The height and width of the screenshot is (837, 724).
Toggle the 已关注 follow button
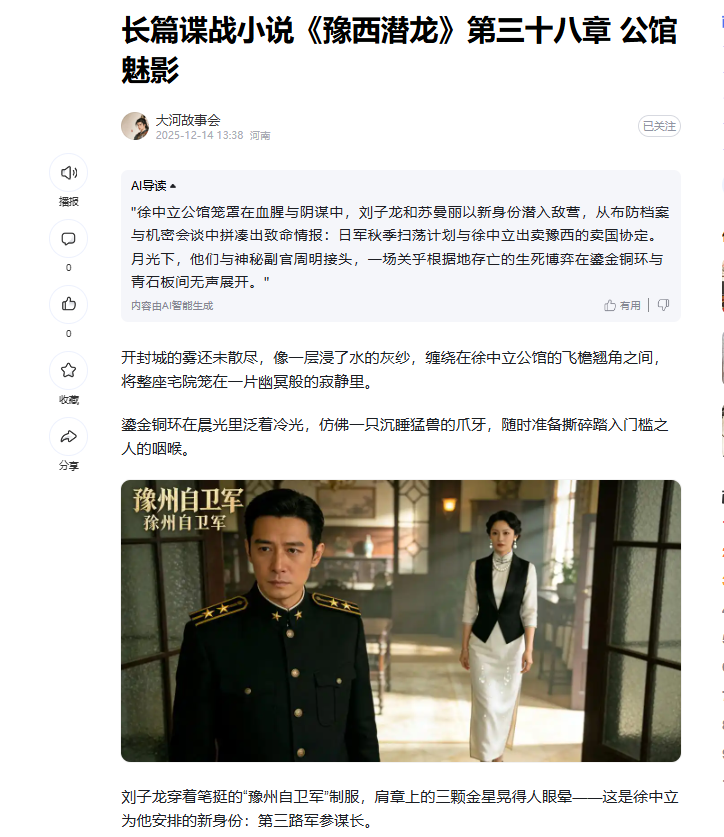click(659, 127)
